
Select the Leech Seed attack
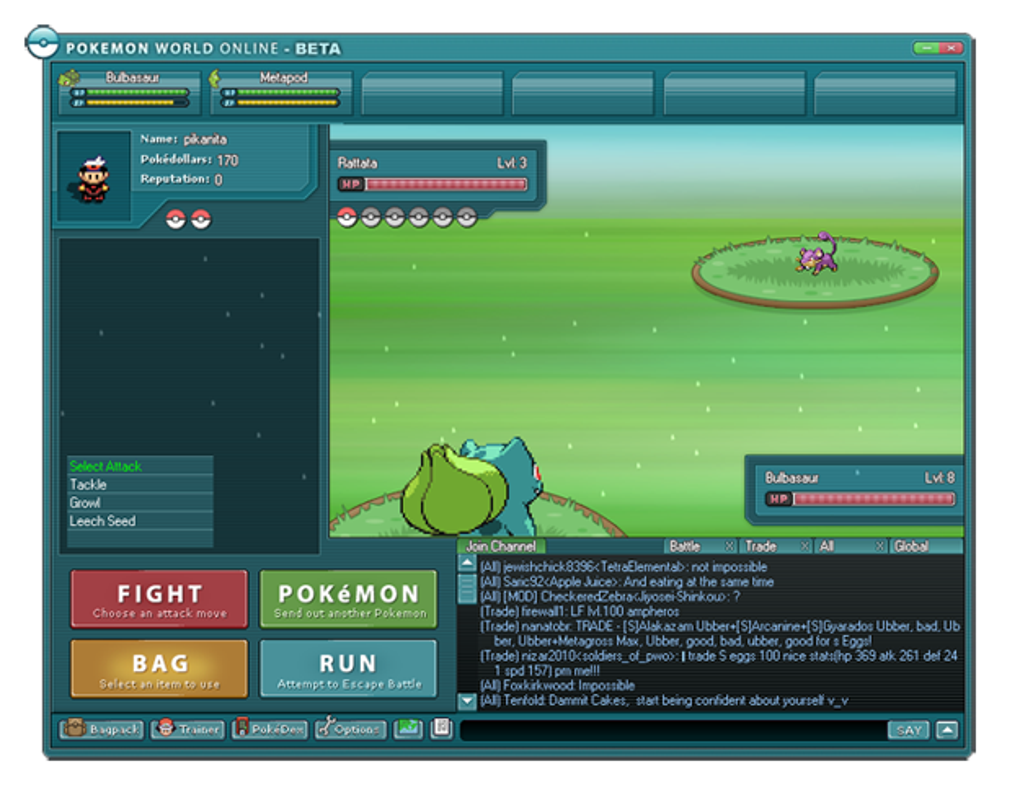pyautogui.click(x=141, y=521)
